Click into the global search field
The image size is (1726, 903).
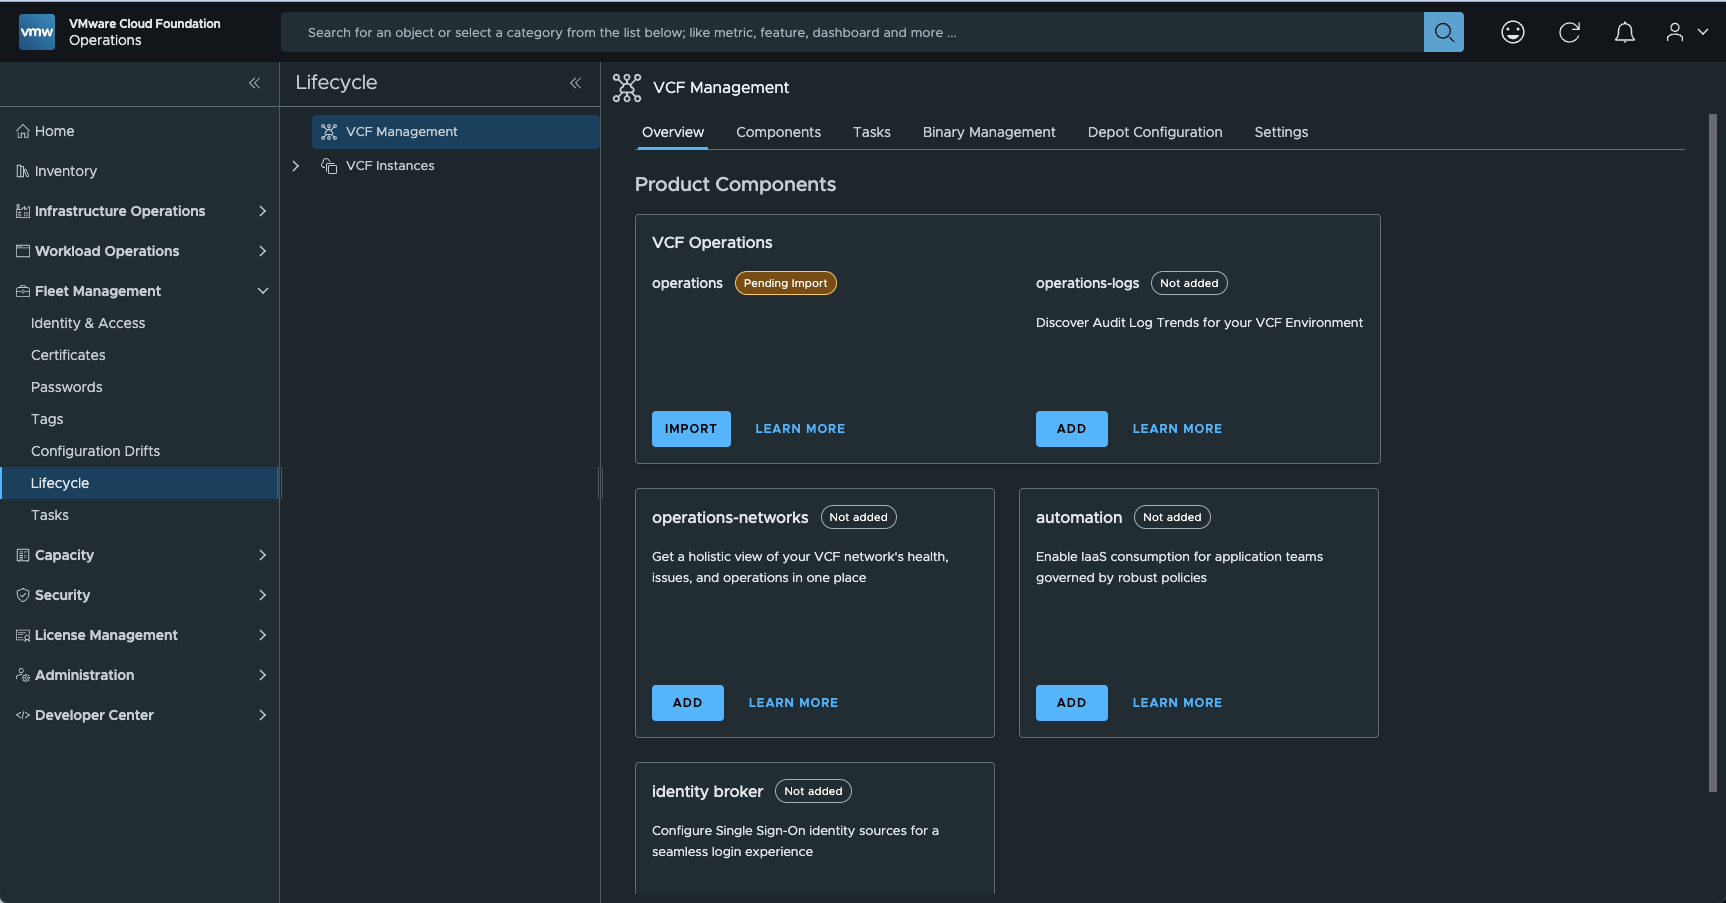[850, 32]
